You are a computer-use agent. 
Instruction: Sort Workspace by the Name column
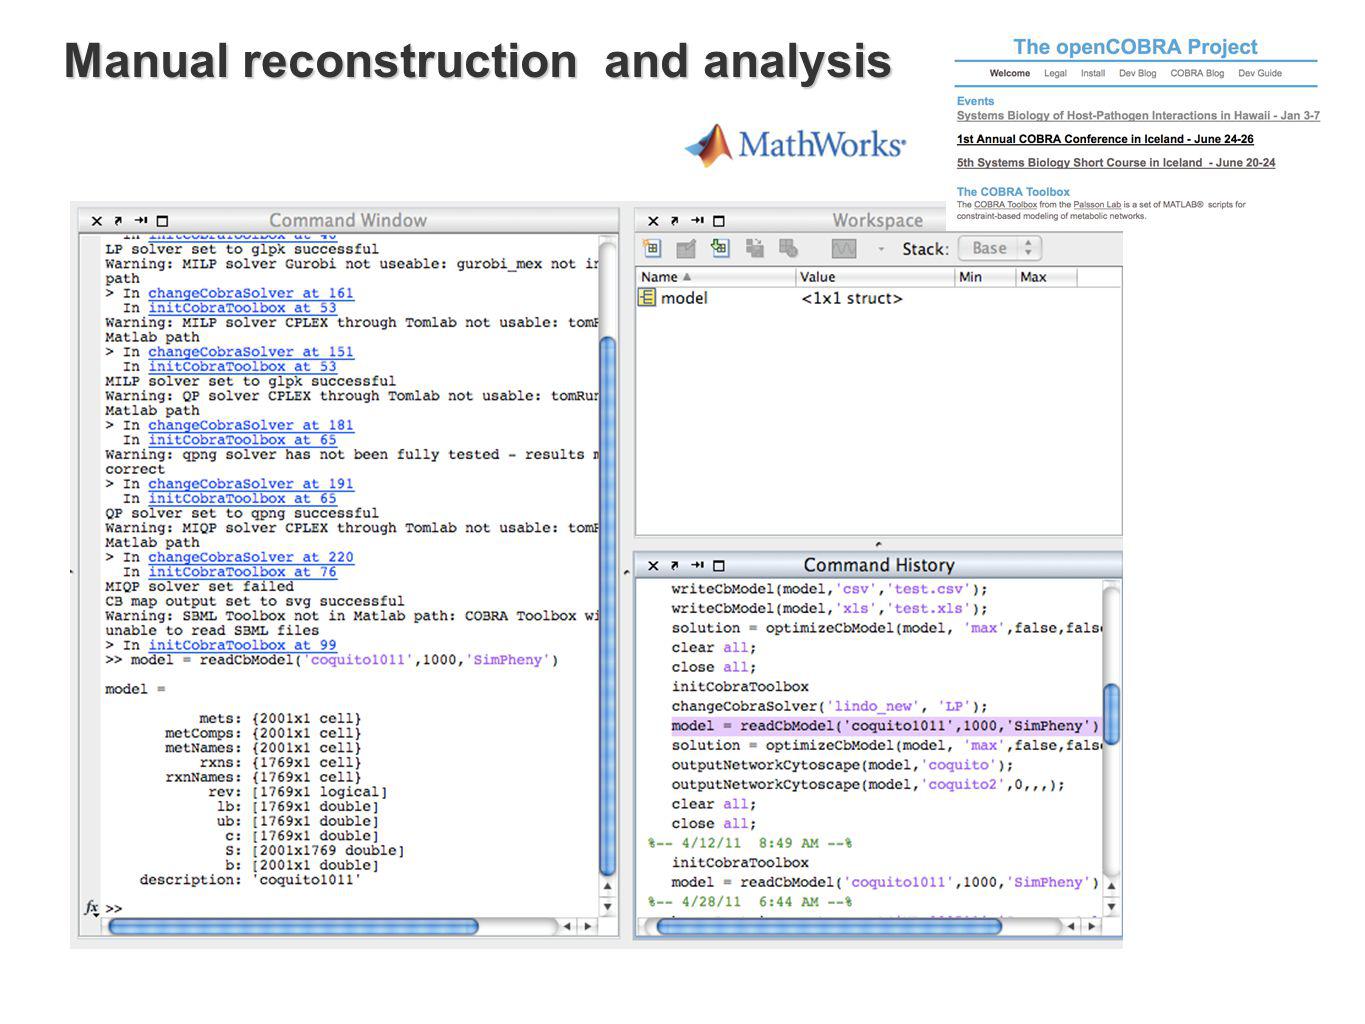[715, 277]
